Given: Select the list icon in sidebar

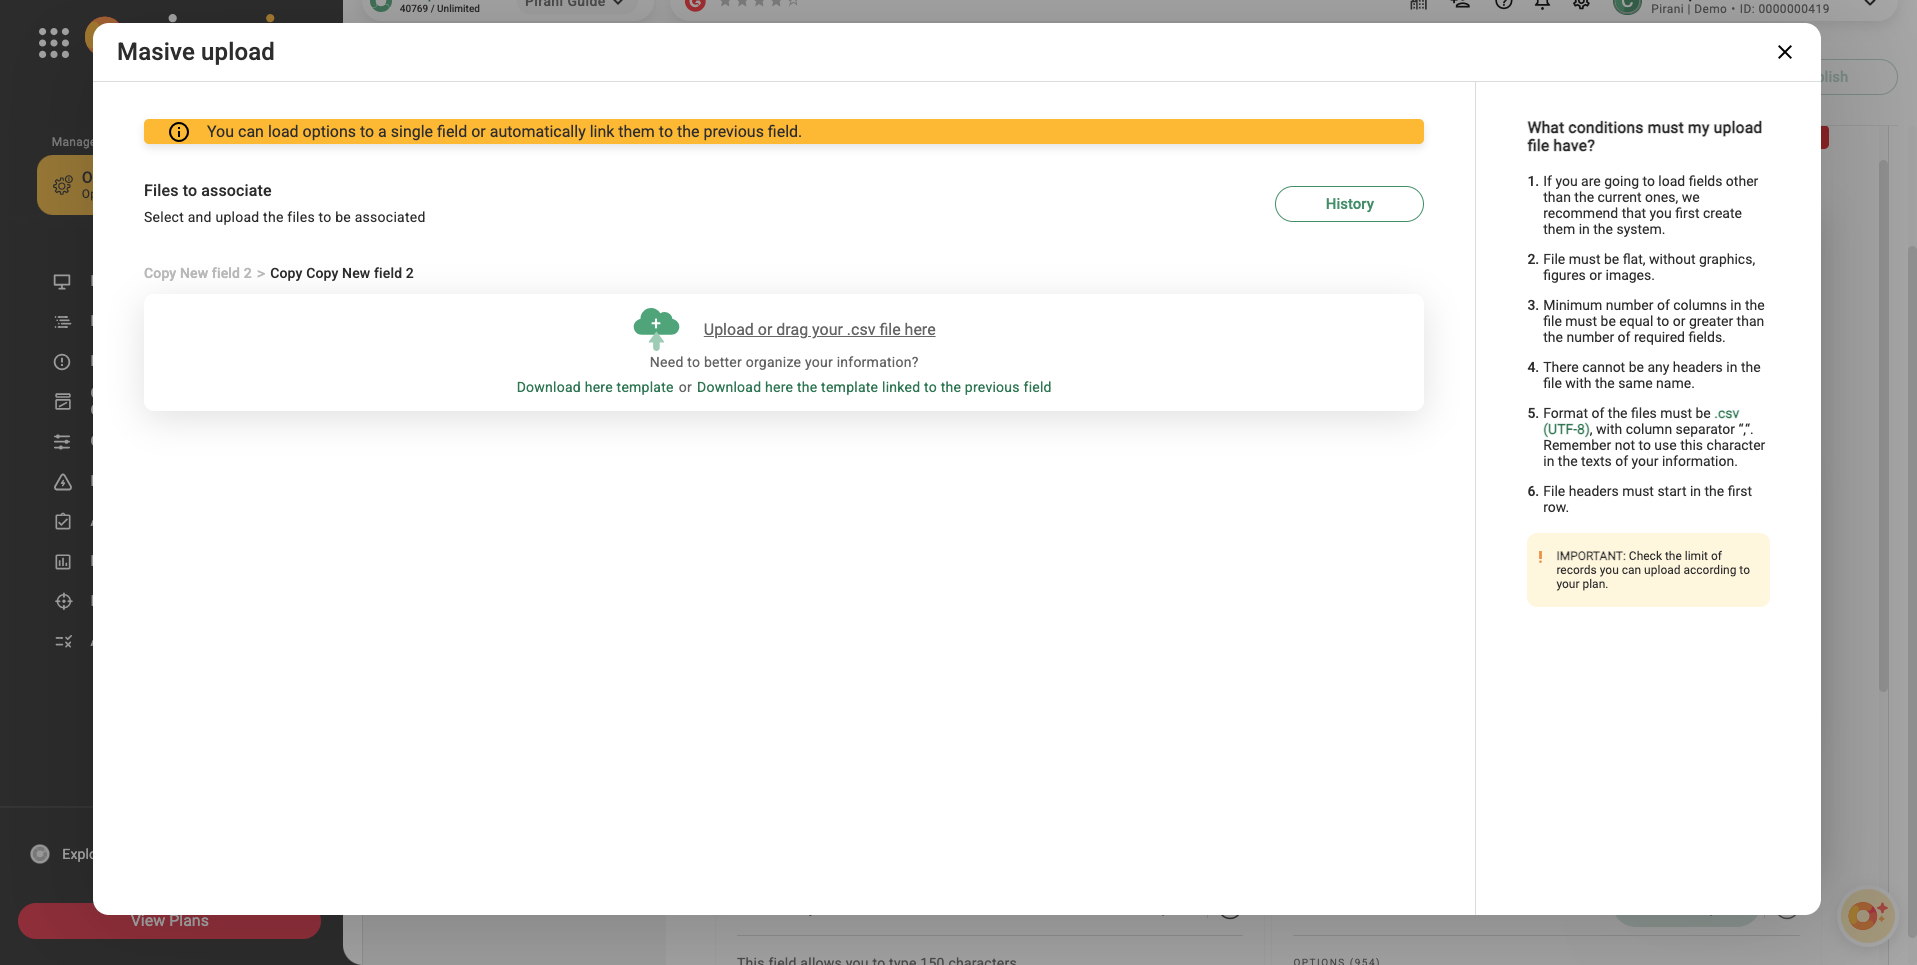Looking at the screenshot, I should (x=62, y=322).
